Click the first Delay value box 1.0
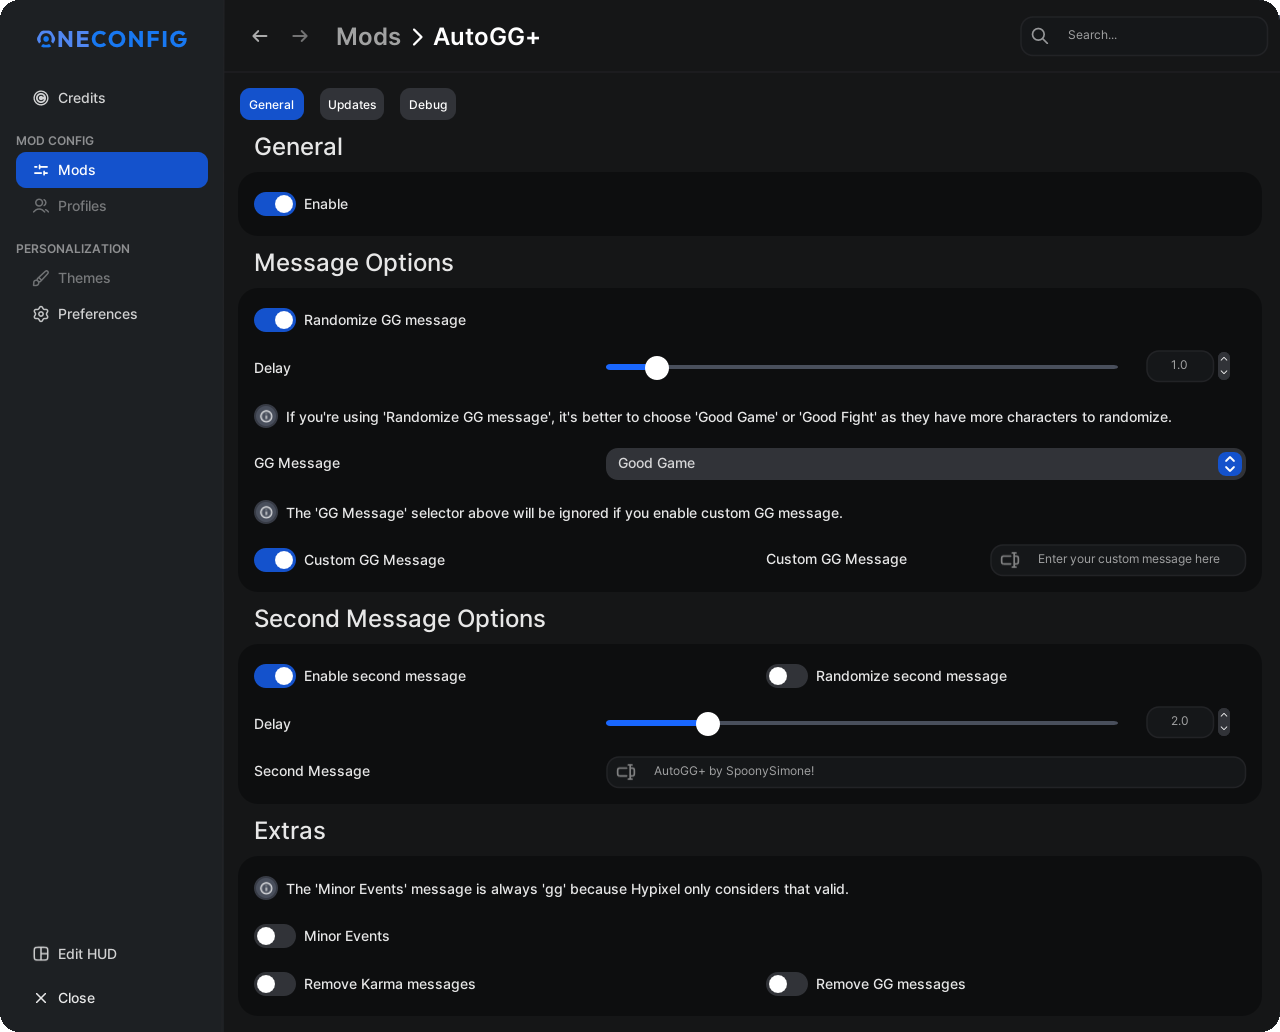The image size is (1280, 1032). 1180,366
